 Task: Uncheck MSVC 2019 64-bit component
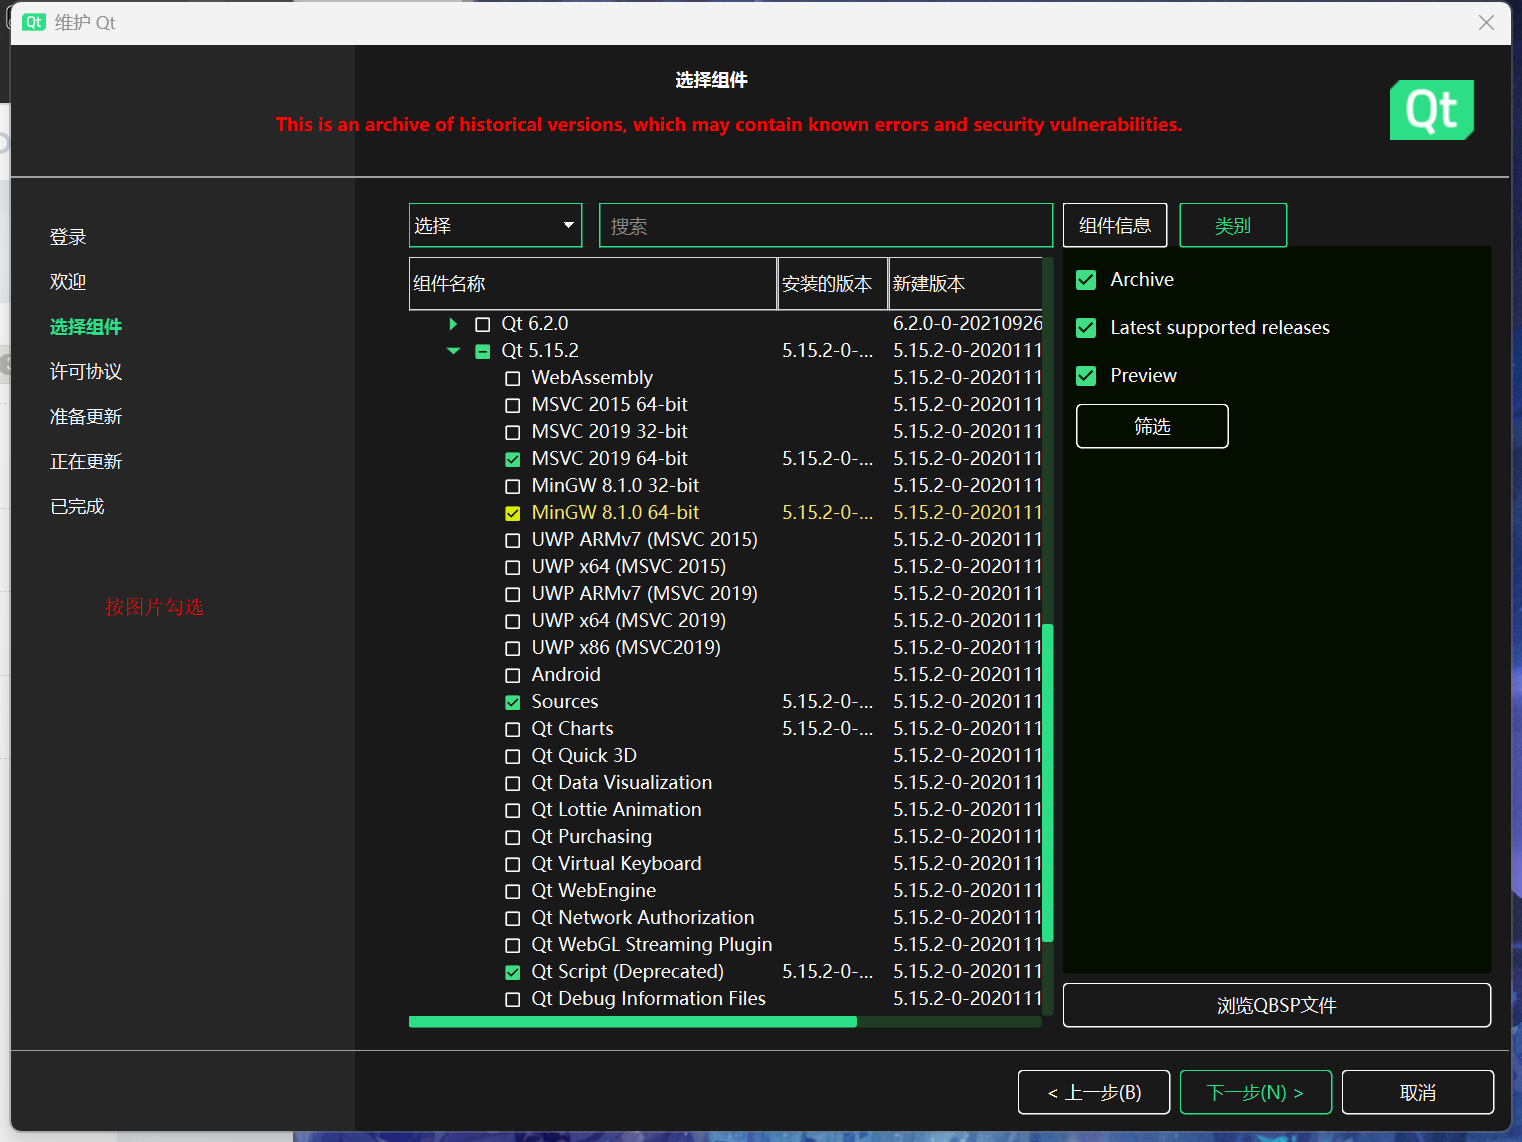click(513, 459)
